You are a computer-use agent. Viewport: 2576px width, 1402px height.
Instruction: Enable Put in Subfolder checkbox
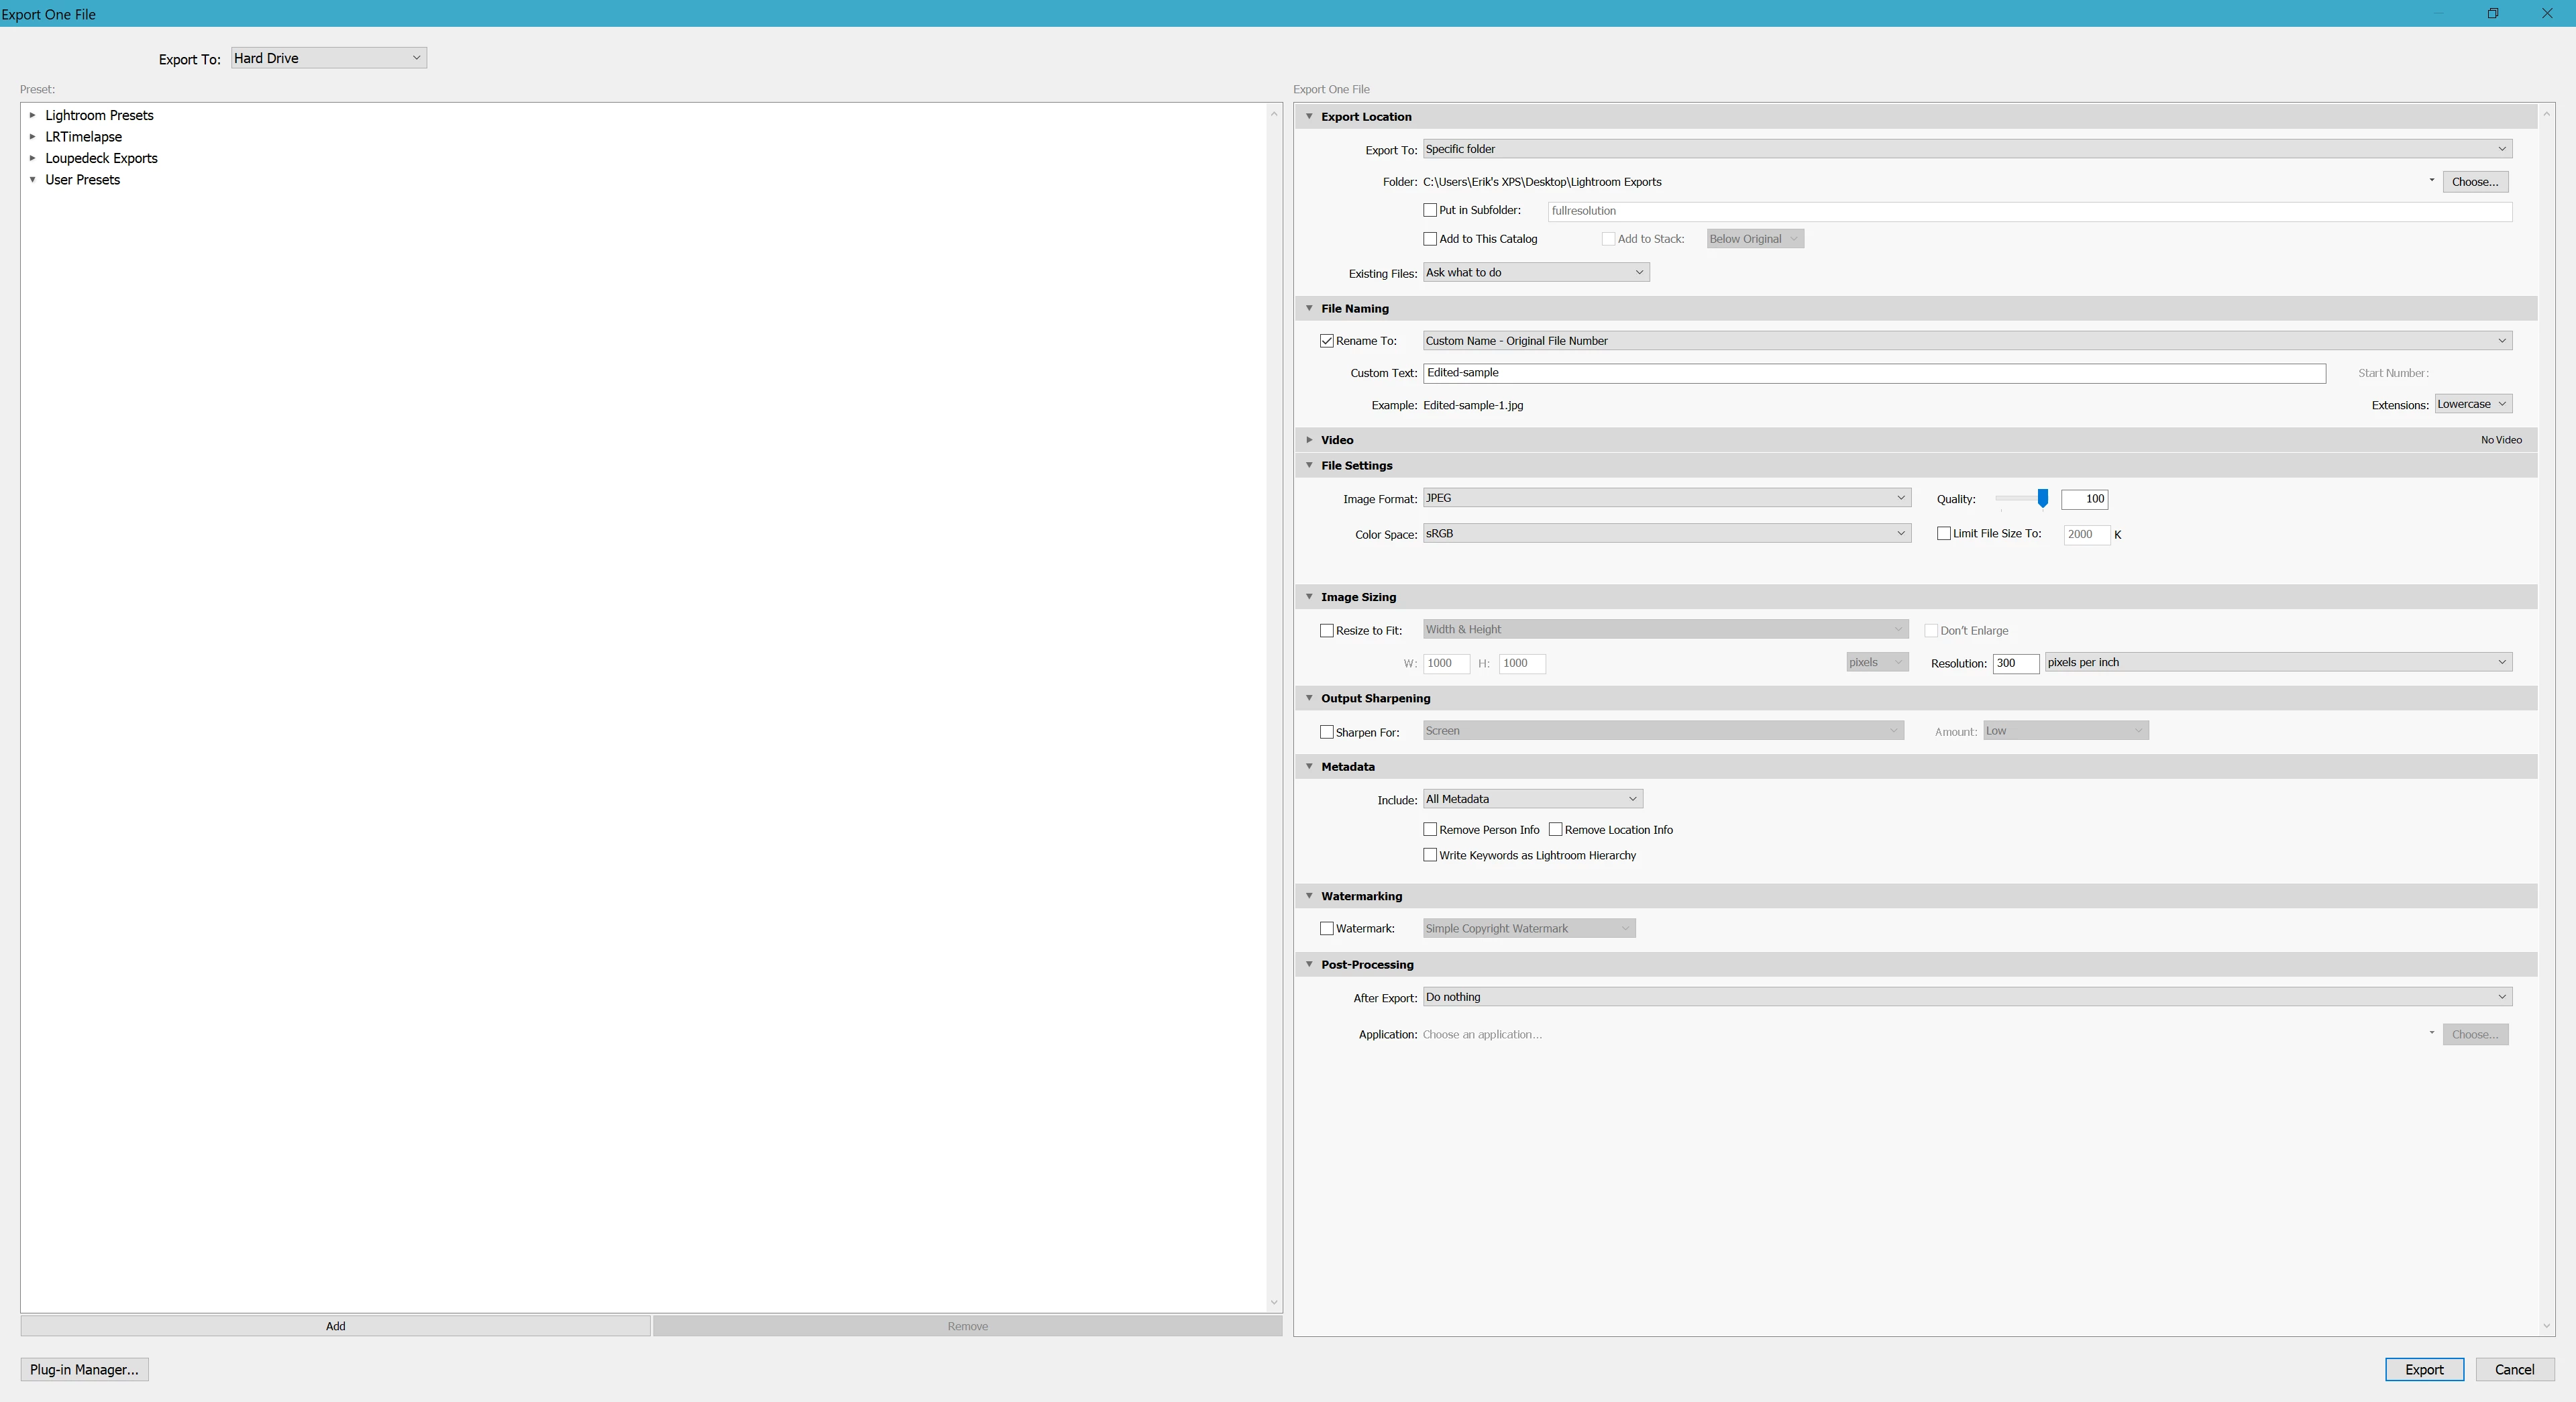point(1430,210)
